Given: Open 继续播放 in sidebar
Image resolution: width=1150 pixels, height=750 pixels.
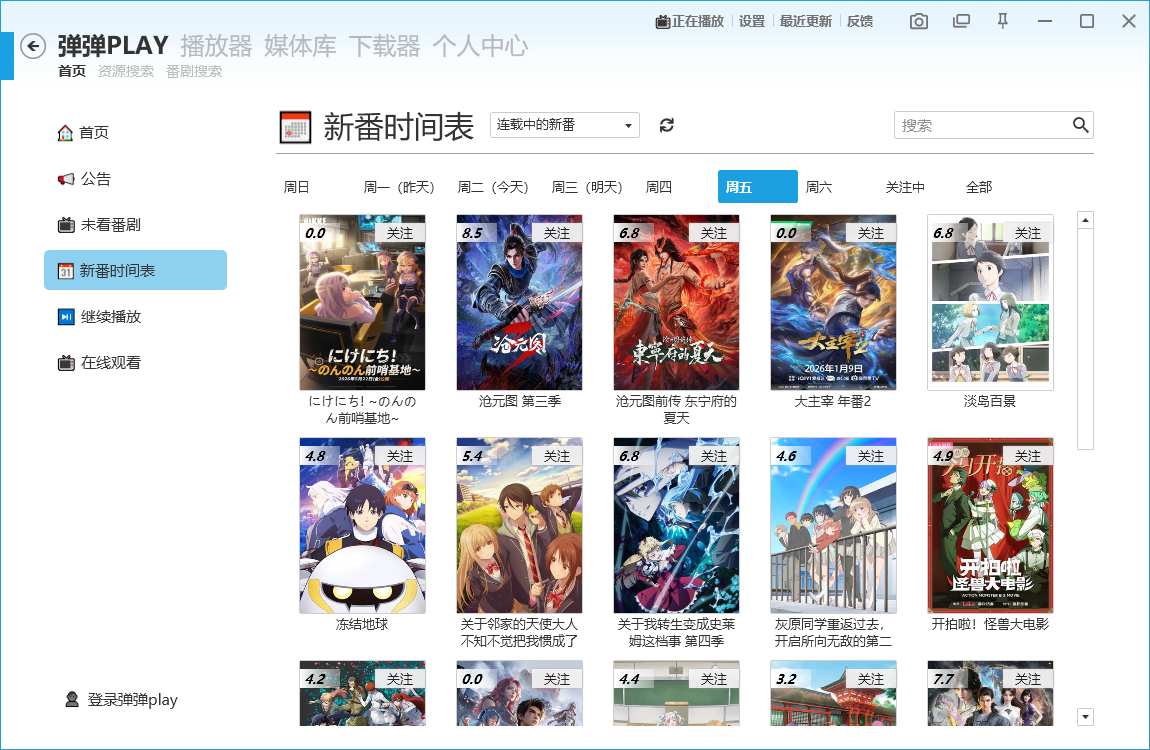Looking at the screenshot, I should [x=99, y=317].
